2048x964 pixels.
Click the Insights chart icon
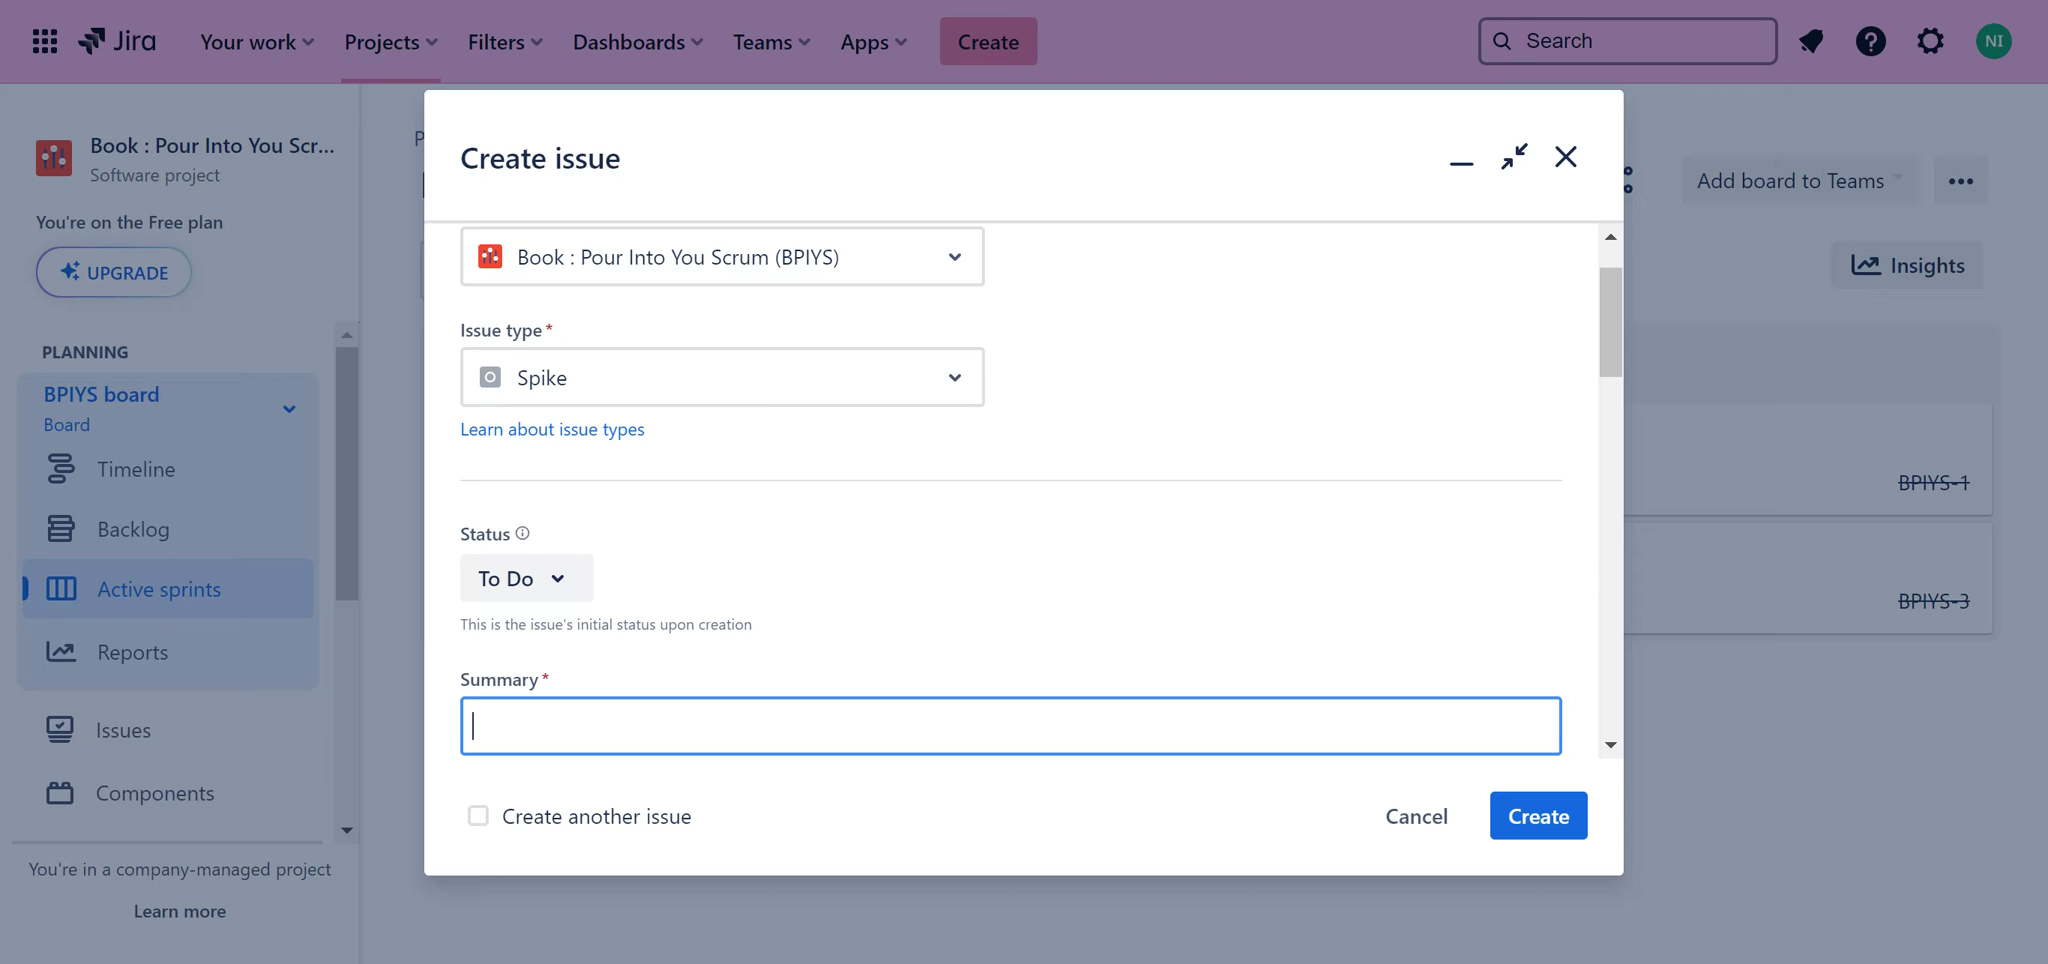point(1865,265)
